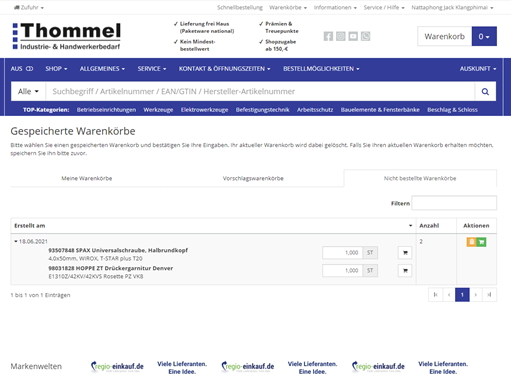The height and width of the screenshot is (381, 511).
Task: Open the YouTube social icon
Action: (x=353, y=36)
